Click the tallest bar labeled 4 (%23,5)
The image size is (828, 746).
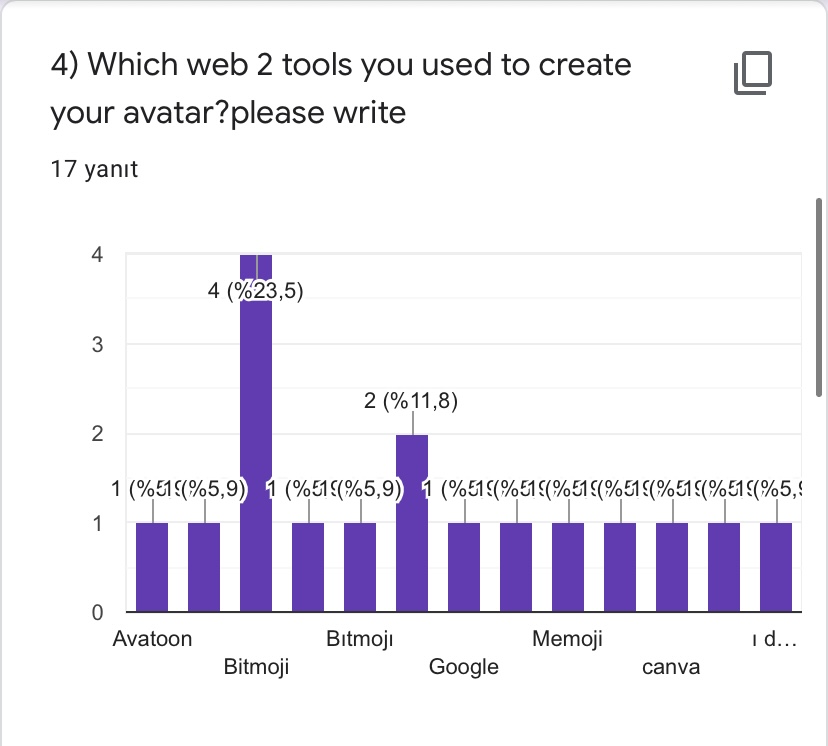click(x=256, y=450)
